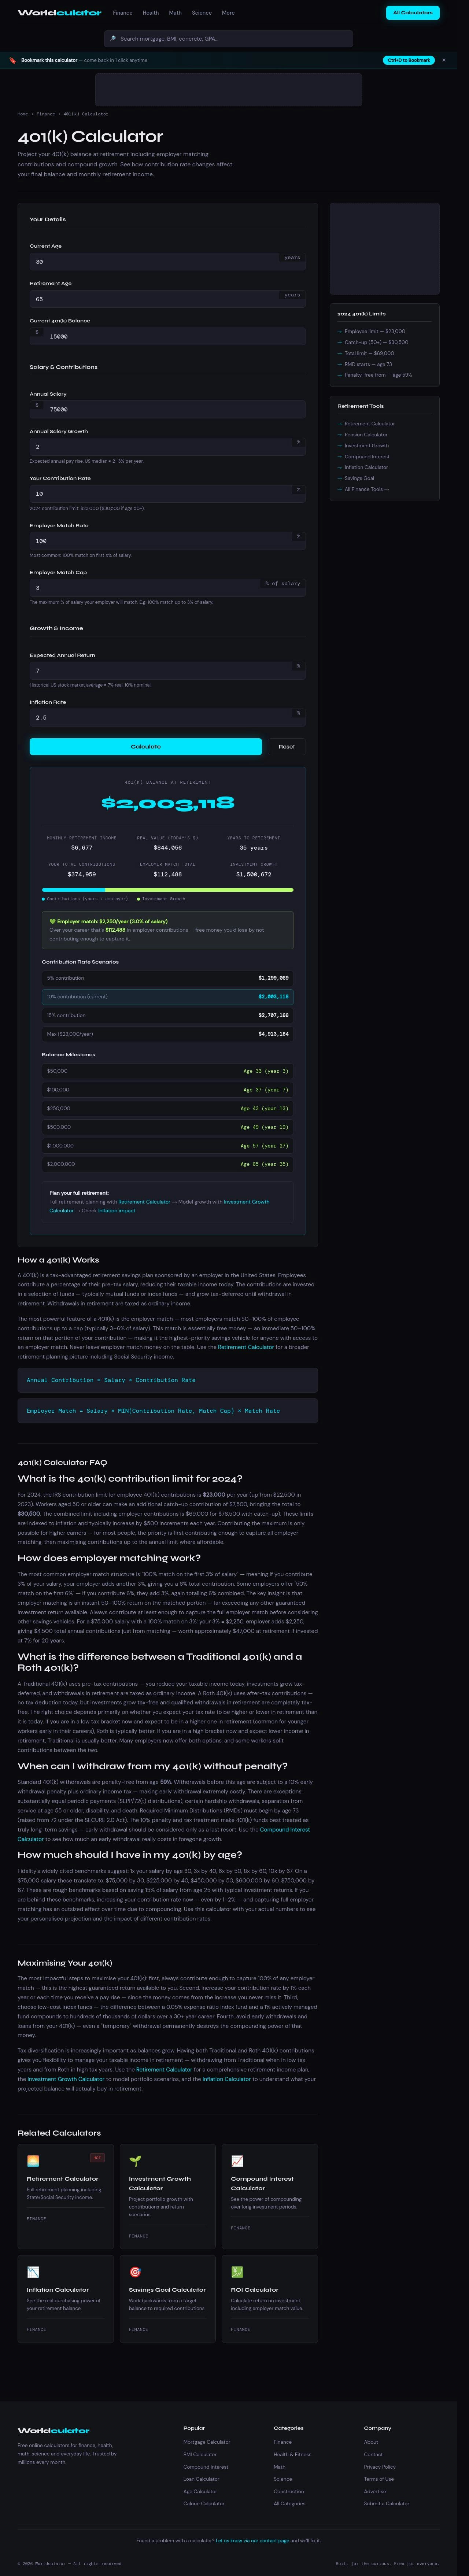Viewport: 469px width, 2576px height.
Task: Click Privacy Policy in footer
Action: [380, 2467]
